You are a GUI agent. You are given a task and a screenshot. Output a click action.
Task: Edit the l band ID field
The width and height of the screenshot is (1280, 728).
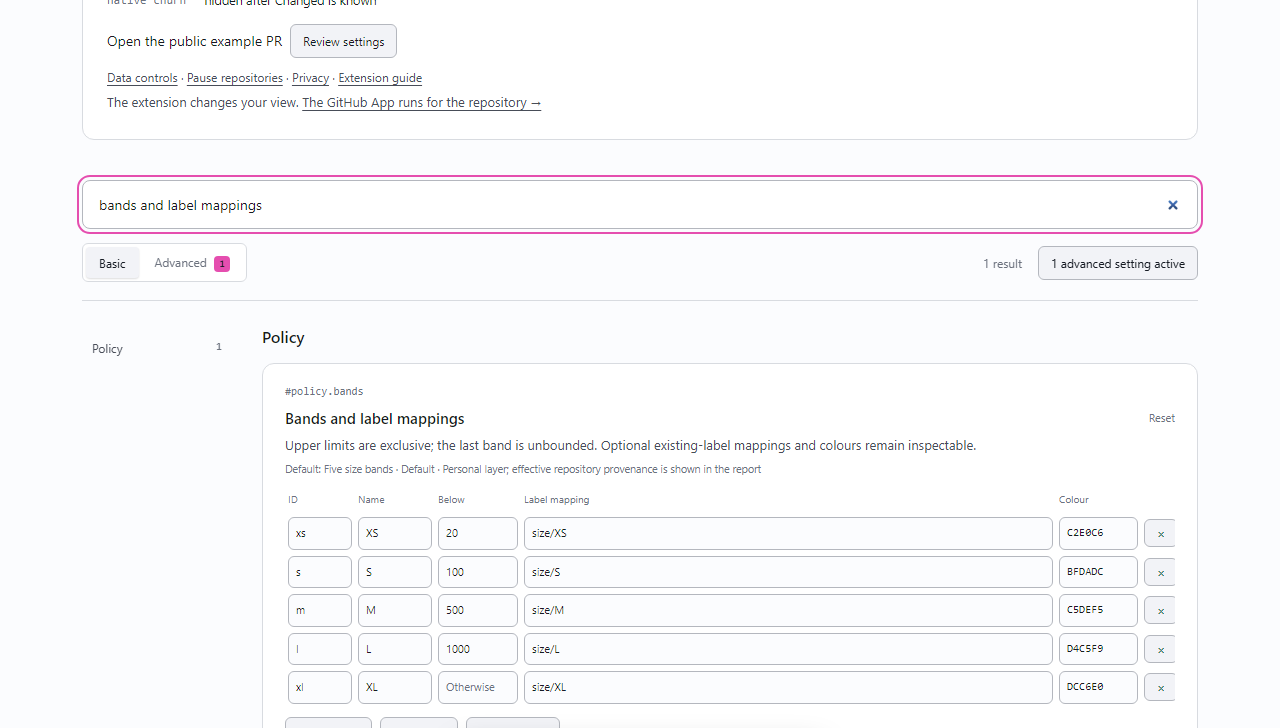320,649
